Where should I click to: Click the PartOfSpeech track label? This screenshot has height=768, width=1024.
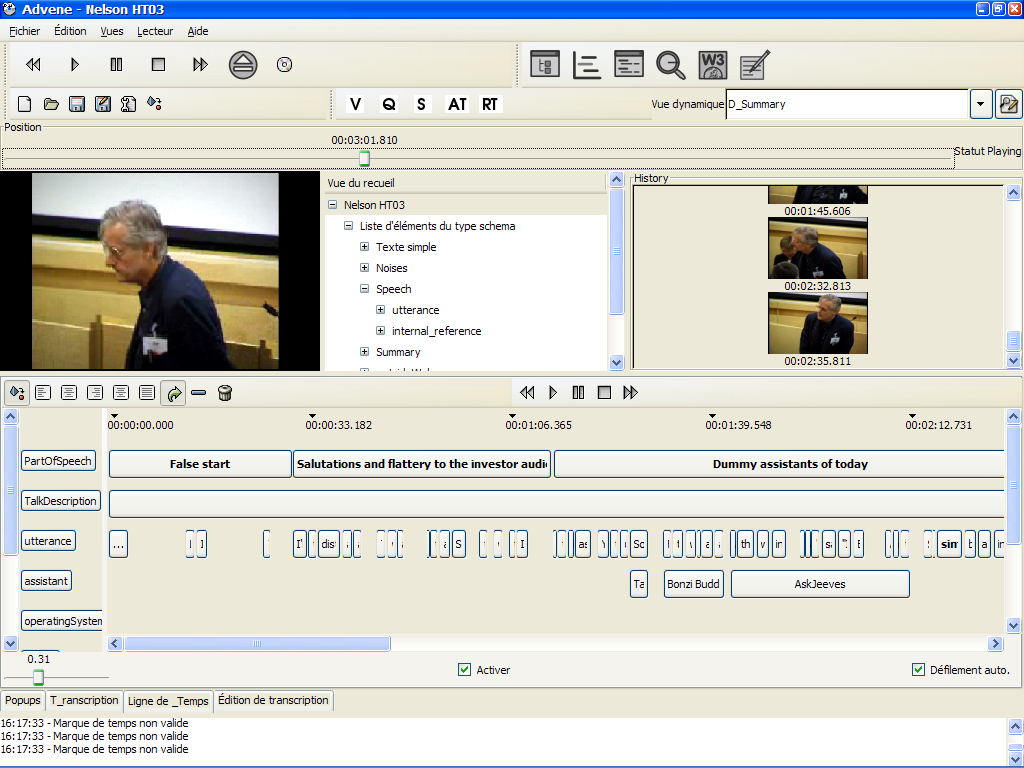(58, 461)
